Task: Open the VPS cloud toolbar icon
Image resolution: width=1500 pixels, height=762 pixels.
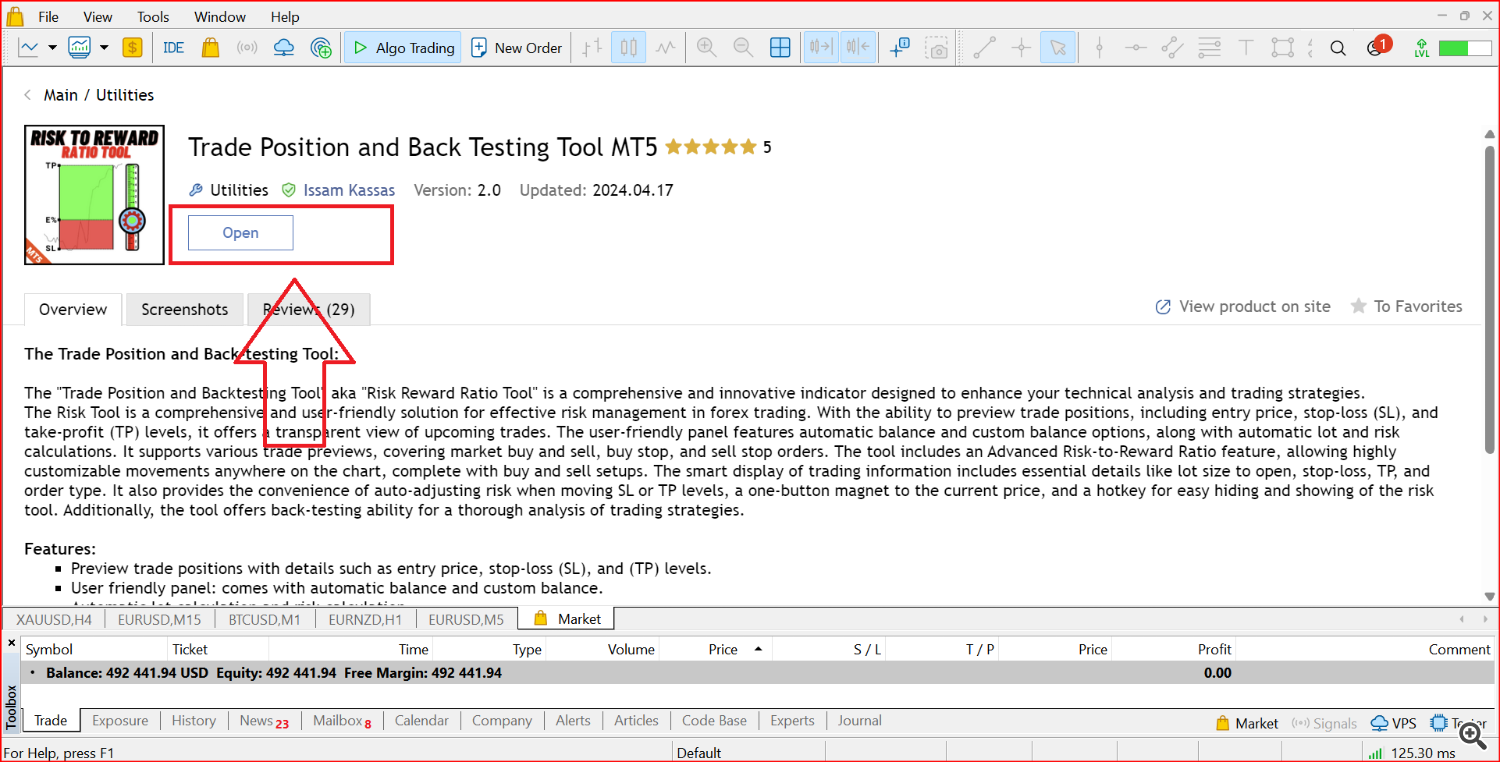Action: pyautogui.click(x=284, y=47)
